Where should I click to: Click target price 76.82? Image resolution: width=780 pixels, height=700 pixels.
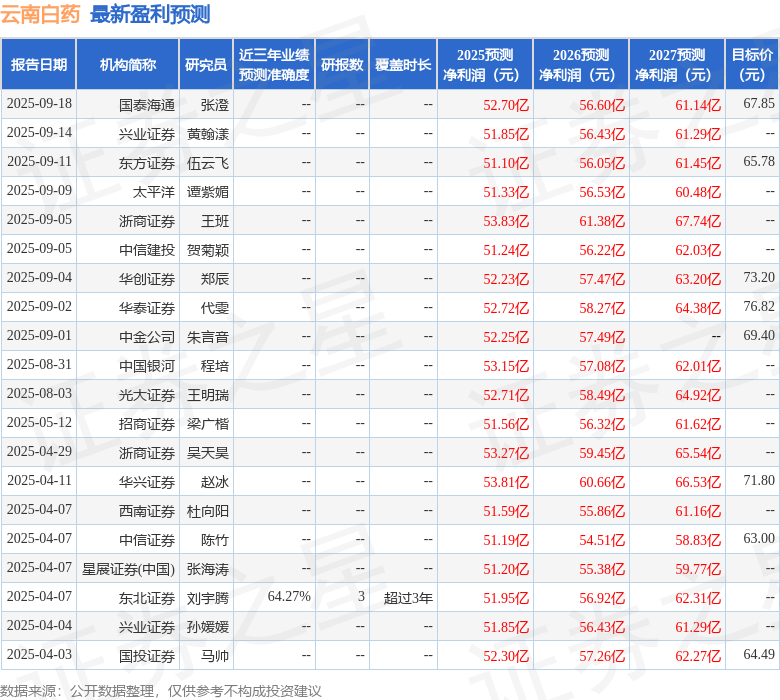click(759, 306)
